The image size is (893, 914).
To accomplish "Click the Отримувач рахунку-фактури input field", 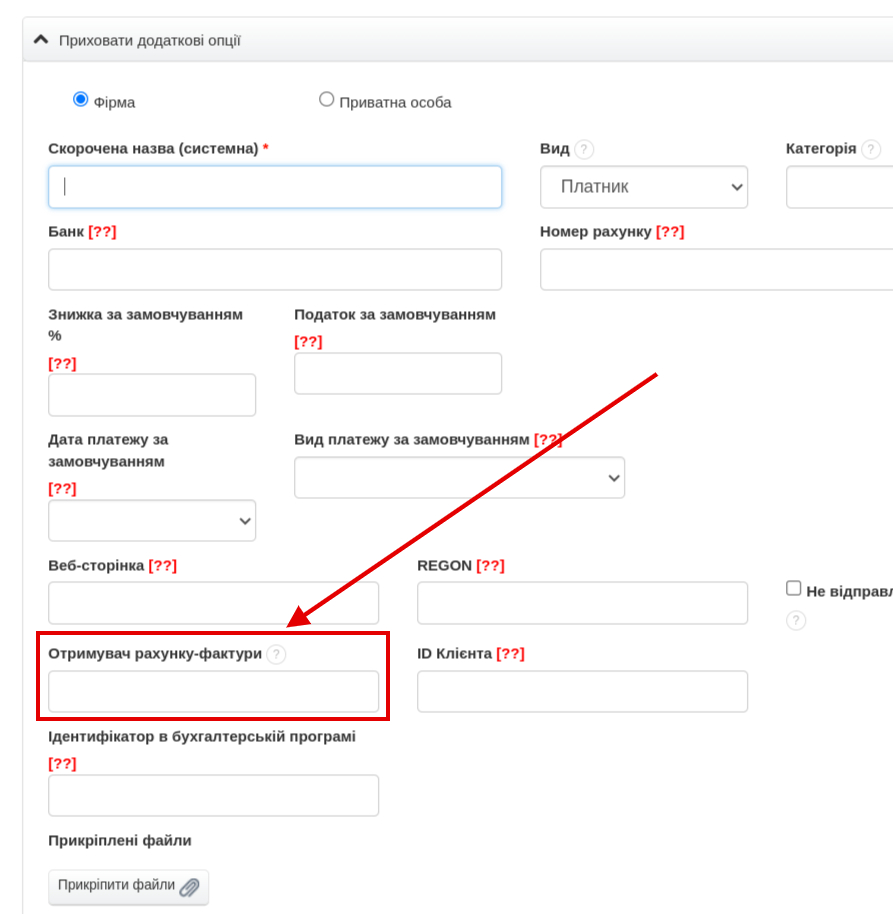I will tap(213, 692).
